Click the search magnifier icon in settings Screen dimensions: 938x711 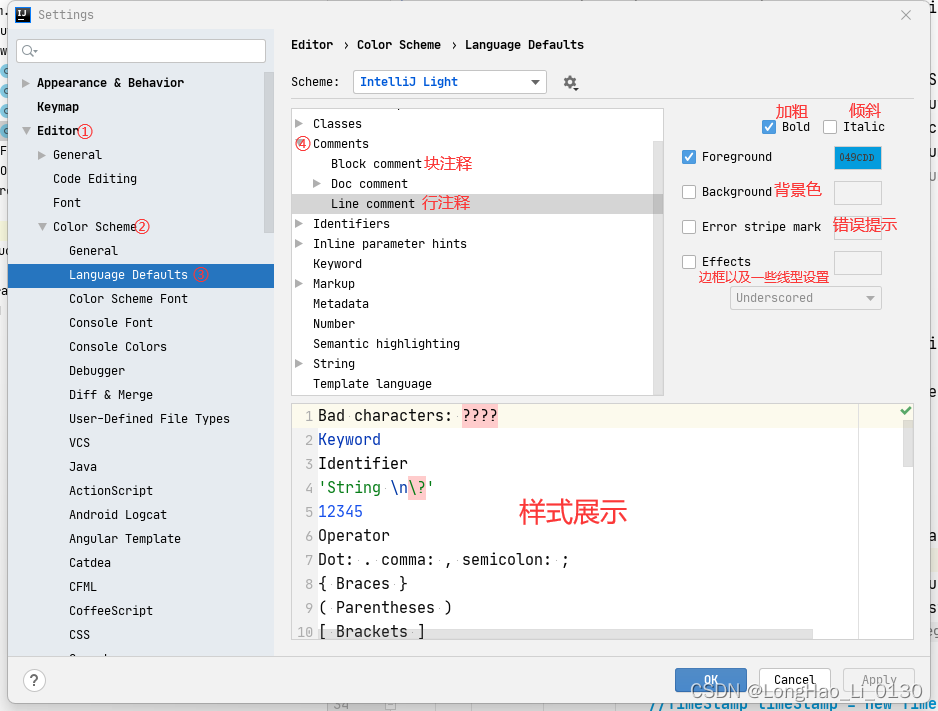tap(29, 51)
